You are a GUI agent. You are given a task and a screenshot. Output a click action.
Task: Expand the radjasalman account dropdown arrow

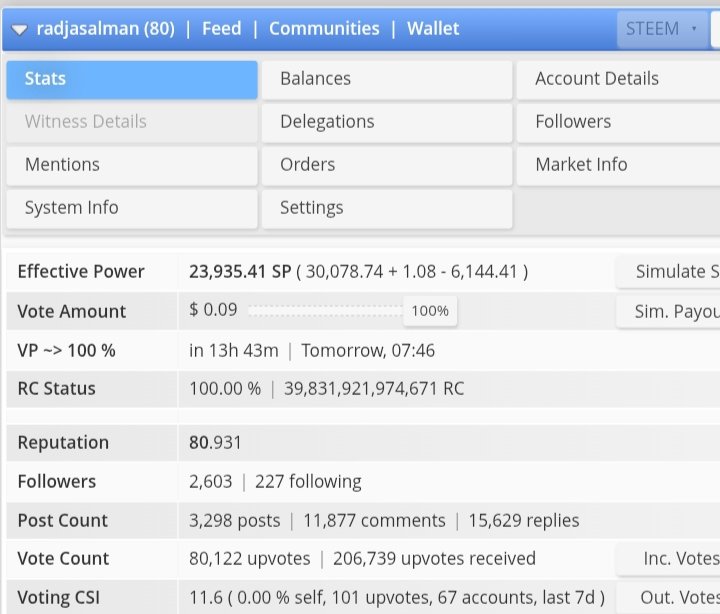[19, 30]
